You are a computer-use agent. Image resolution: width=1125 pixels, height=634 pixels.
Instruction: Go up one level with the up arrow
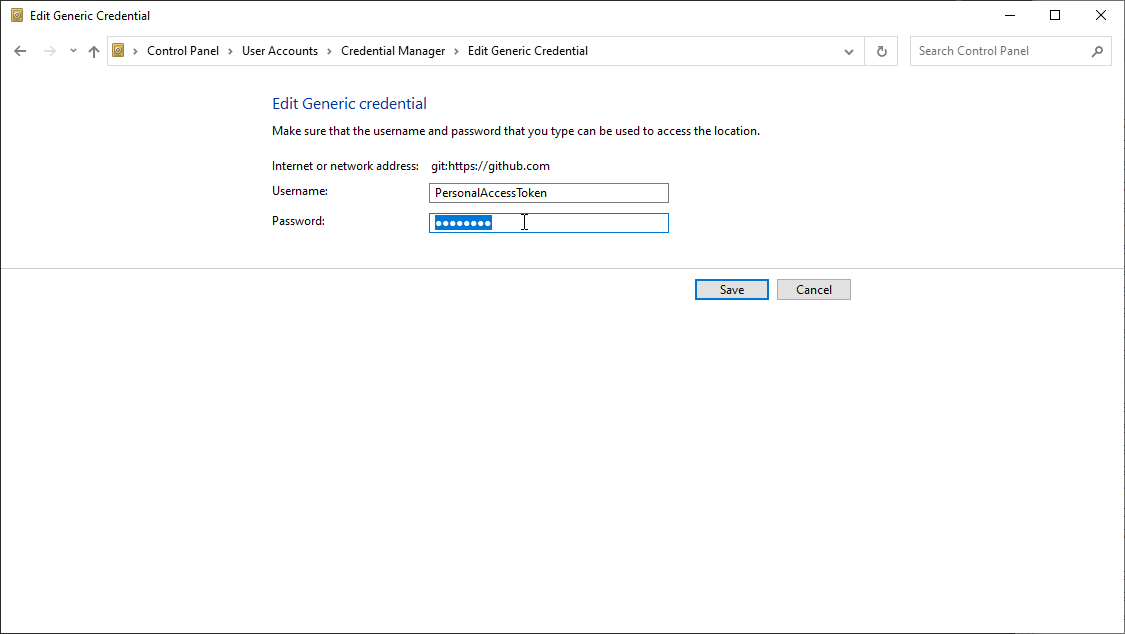[94, 51]
